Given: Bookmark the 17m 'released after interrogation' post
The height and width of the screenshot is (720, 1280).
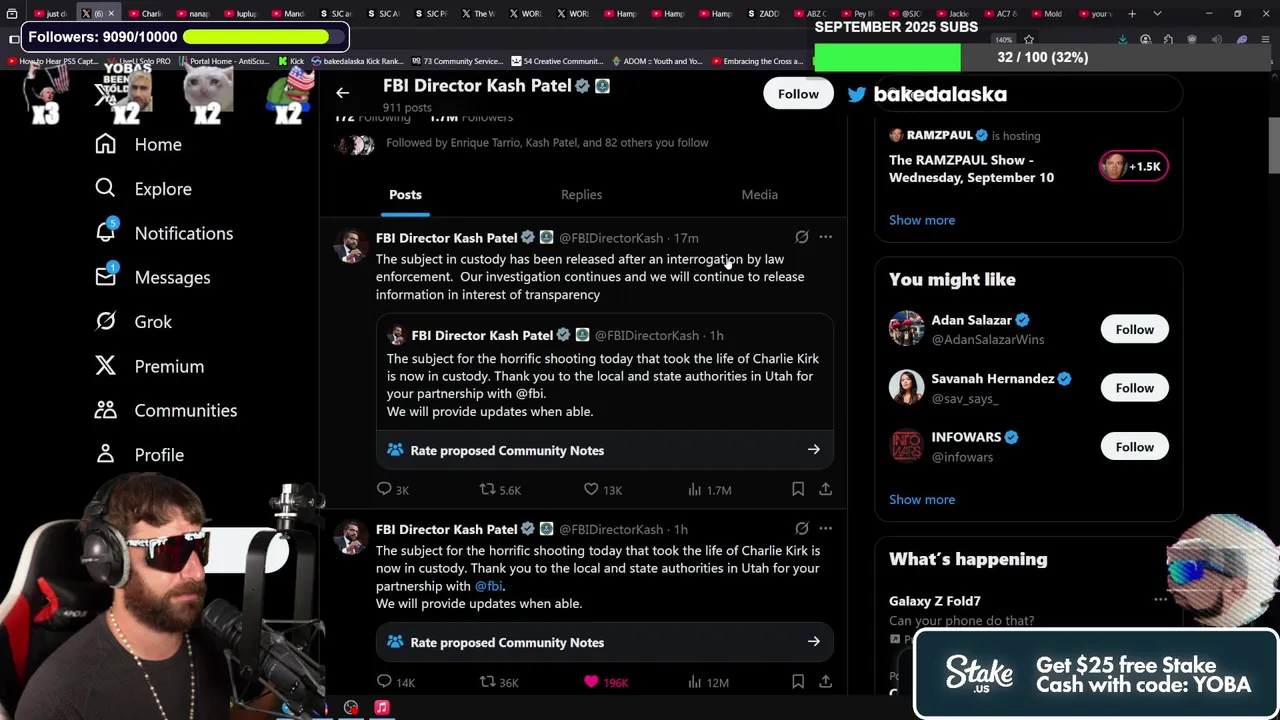Looking at the screenshot, I should [798, 489].
